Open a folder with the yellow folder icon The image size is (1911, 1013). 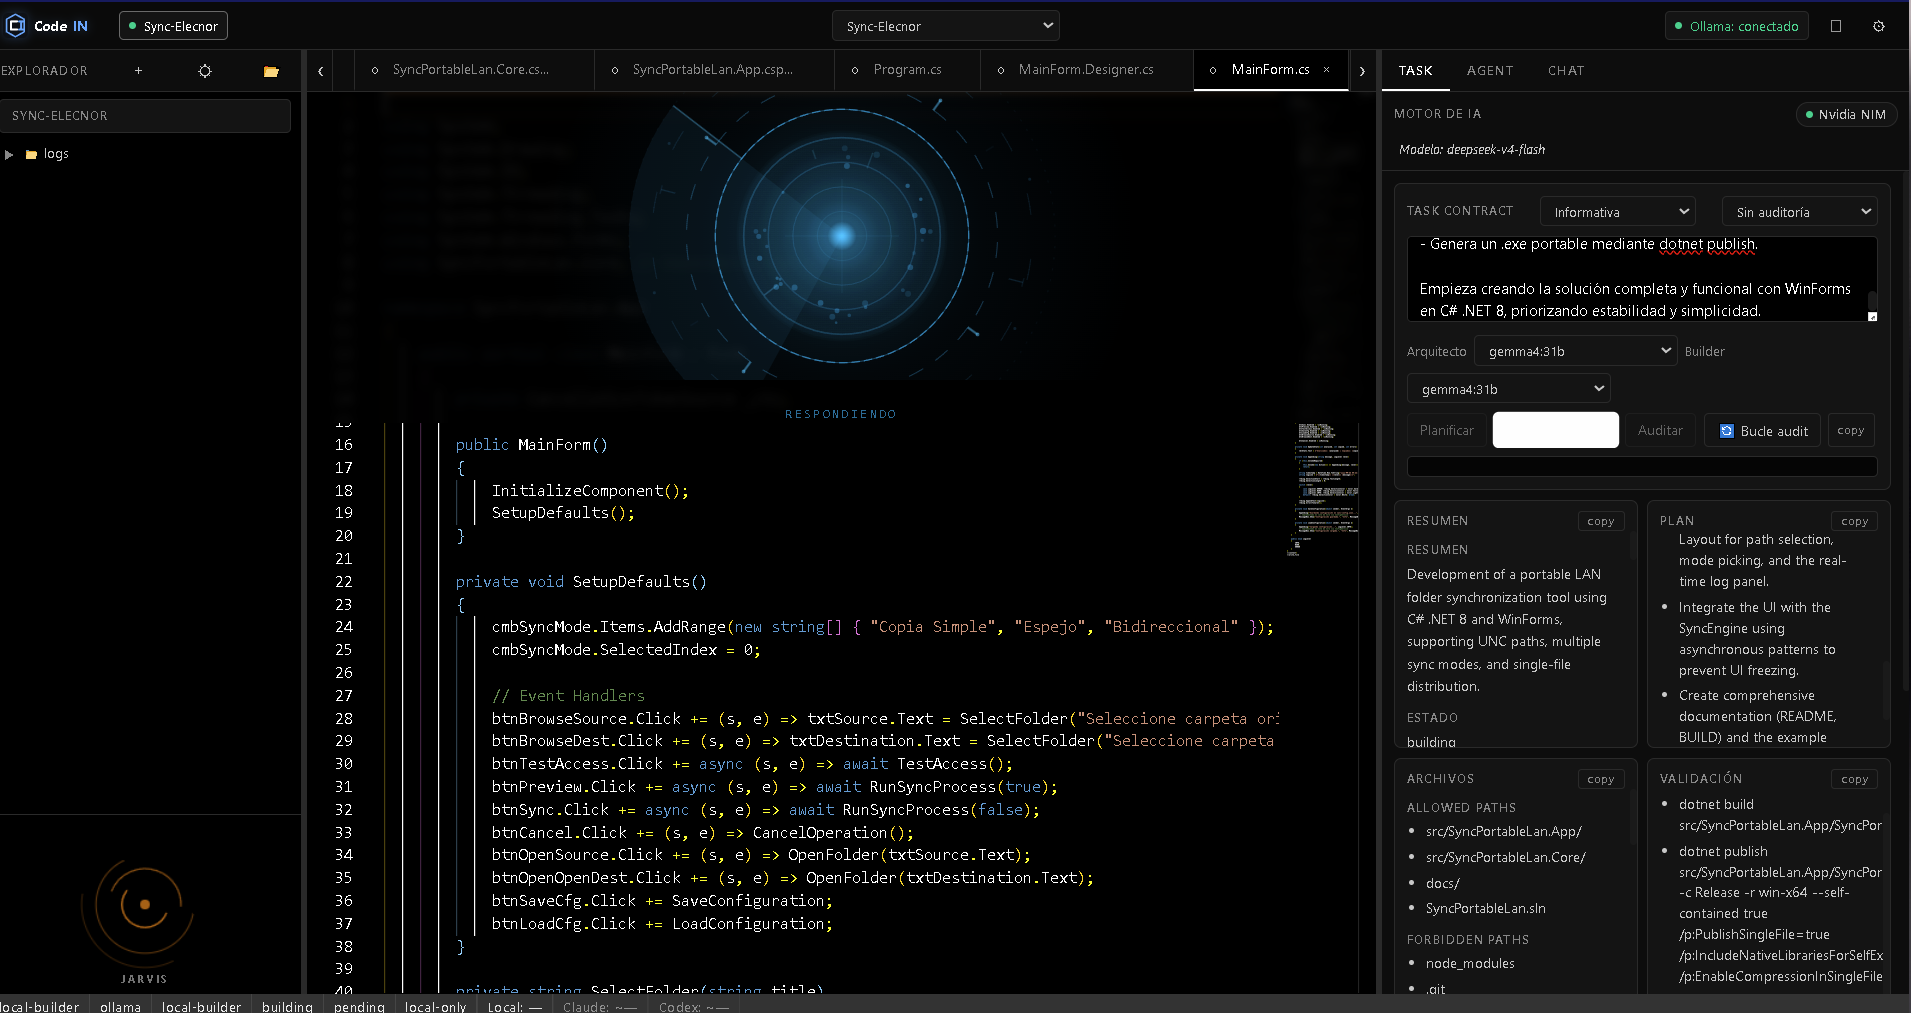click(271, 71)
